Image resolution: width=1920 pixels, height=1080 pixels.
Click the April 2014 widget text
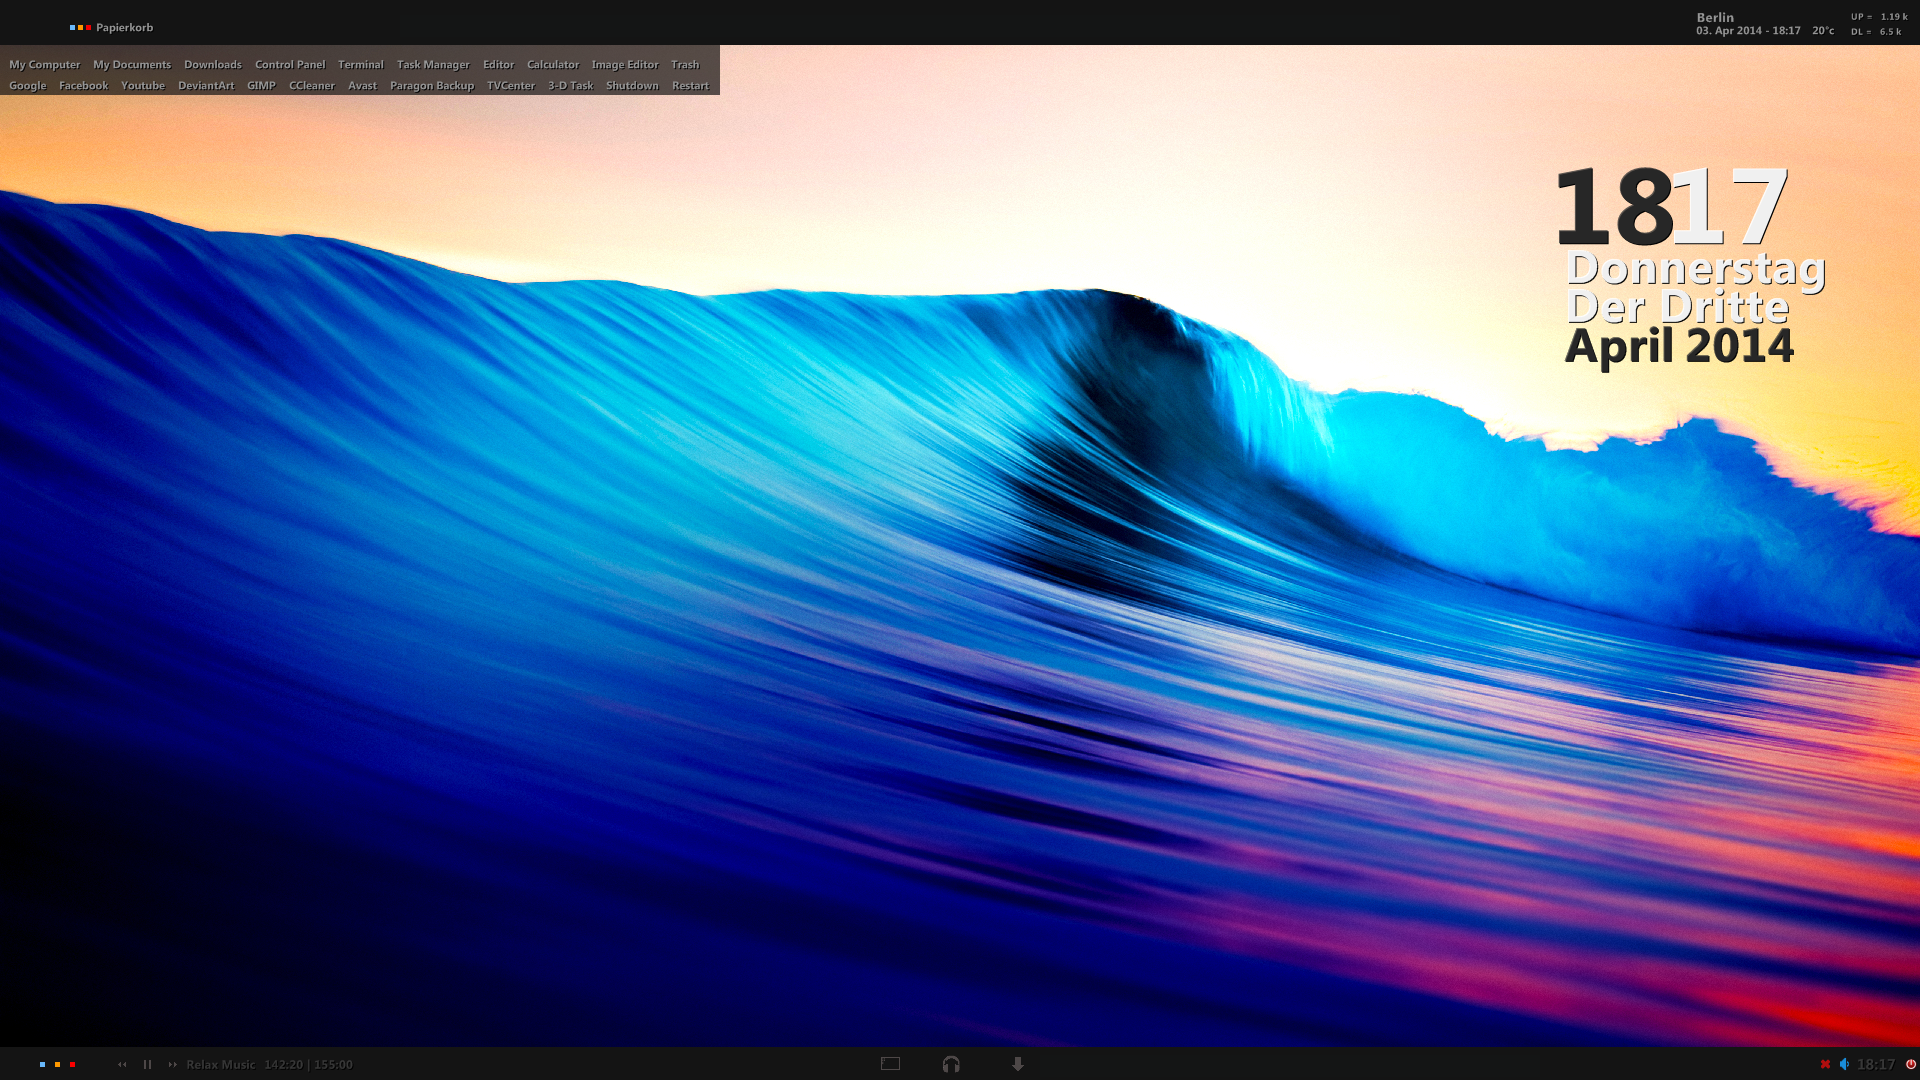coord(1679,346)
